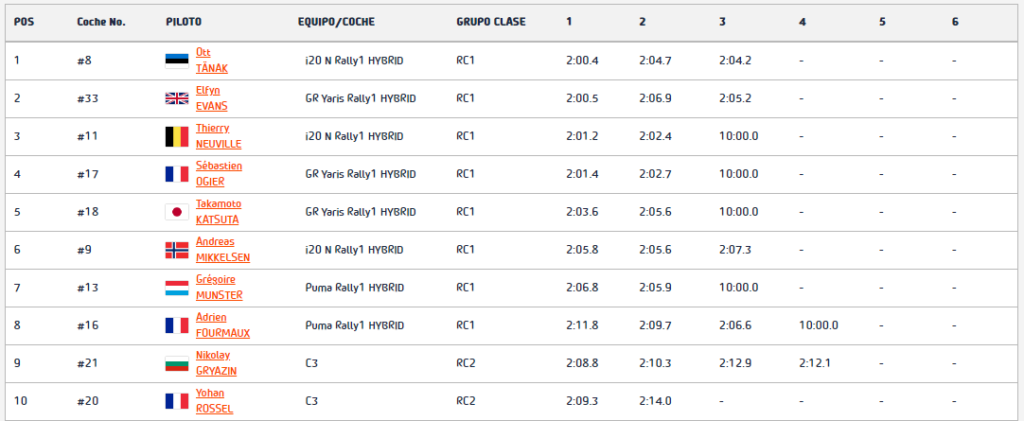Open Adrien Fourmaux driver link

(x=223, y=326)
